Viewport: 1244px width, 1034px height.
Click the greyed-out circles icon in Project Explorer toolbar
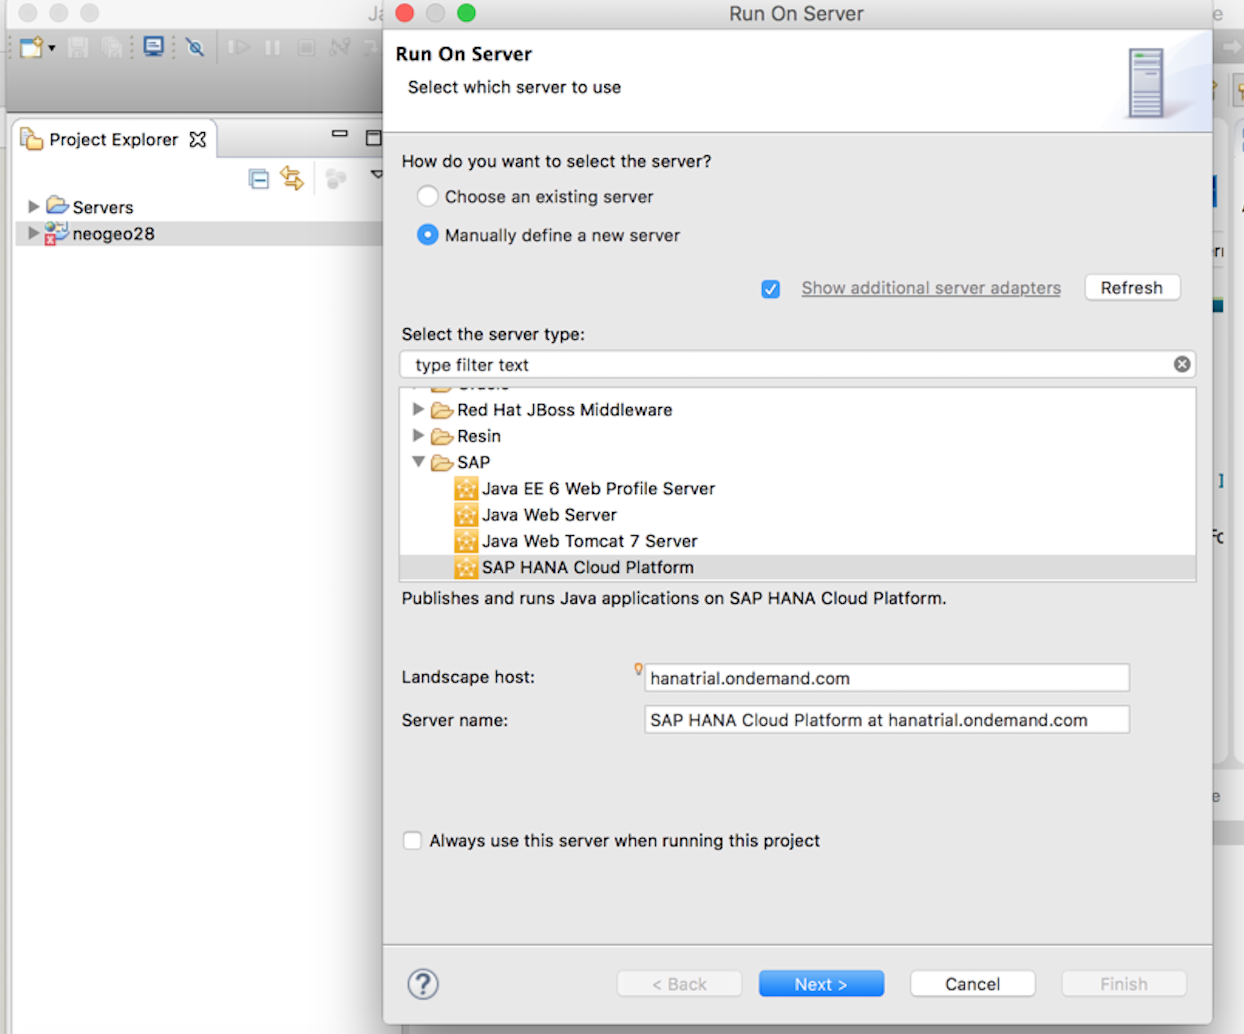(x=336, y=179)
